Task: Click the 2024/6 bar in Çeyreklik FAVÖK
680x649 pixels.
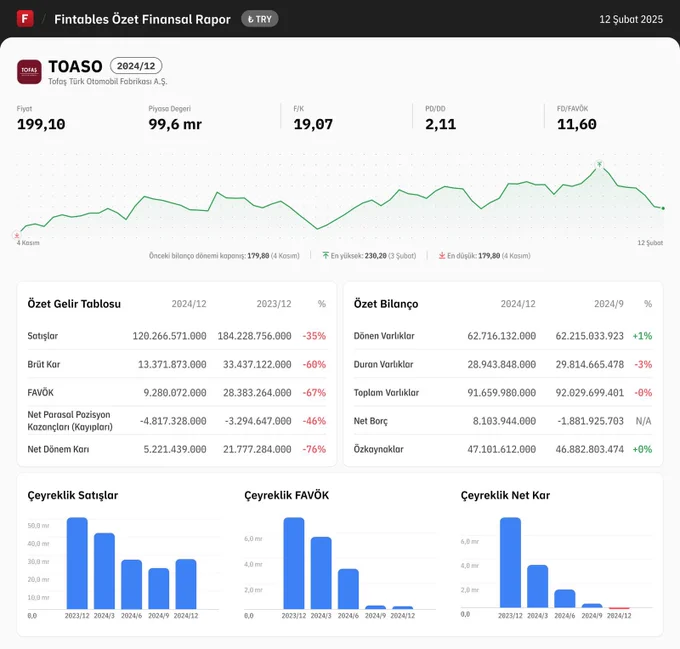Action: point(348,589)
